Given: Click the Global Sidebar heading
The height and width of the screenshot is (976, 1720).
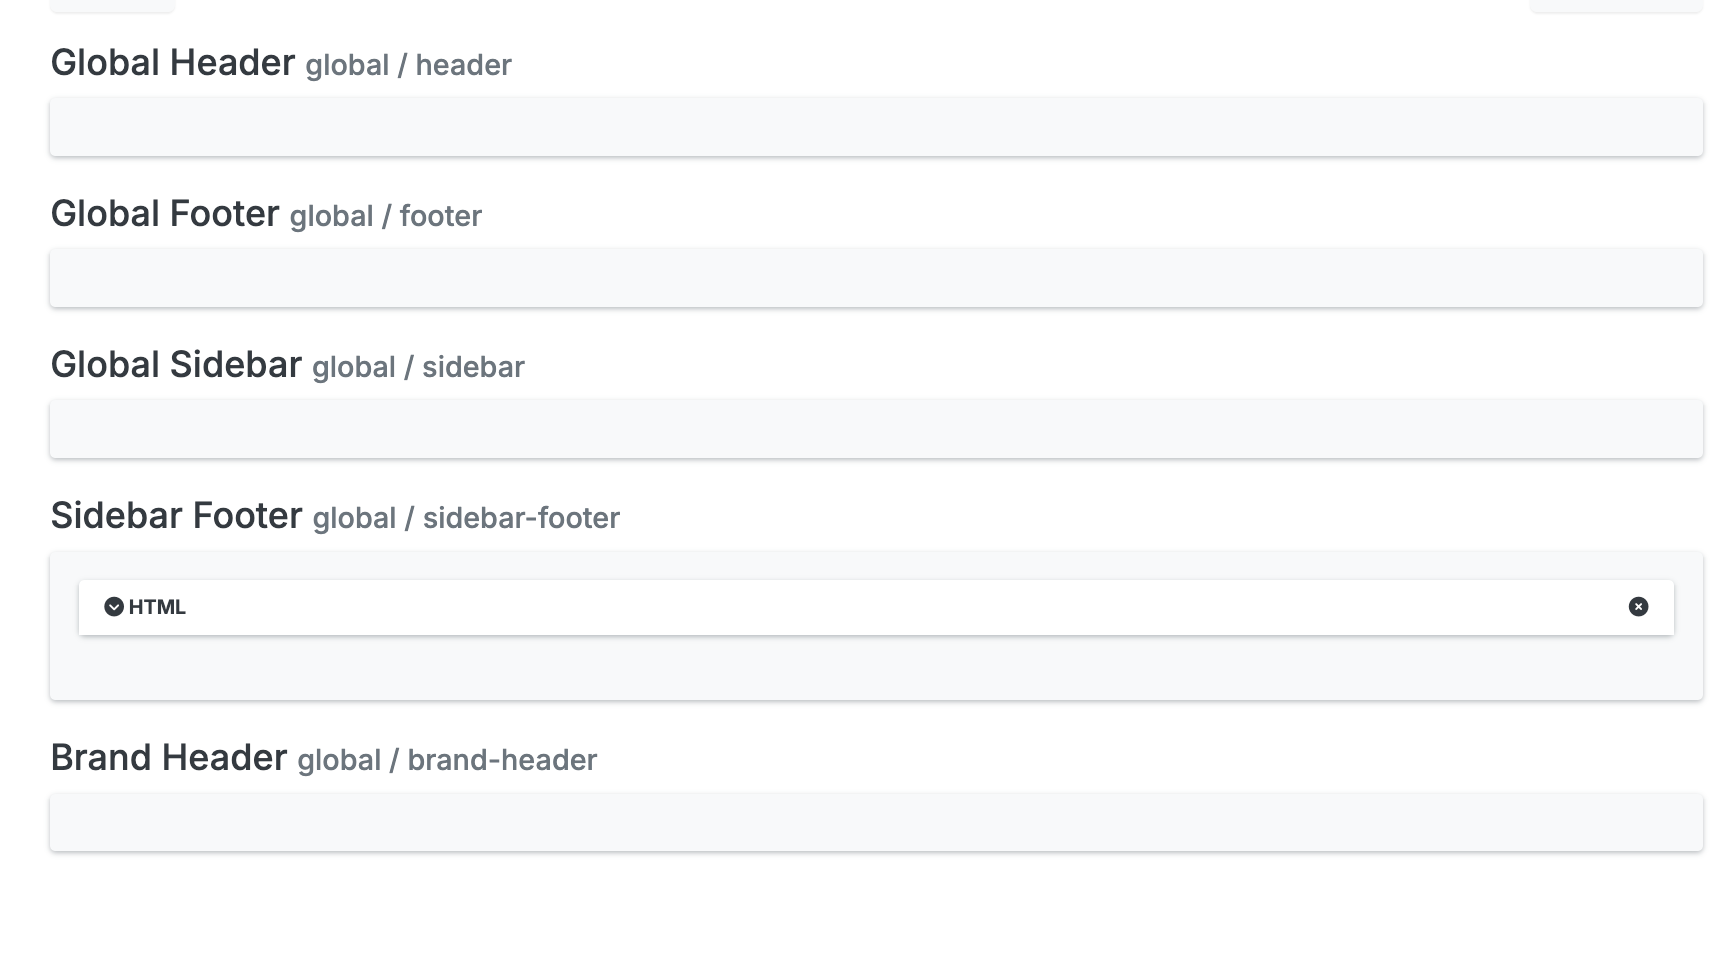Looking at the screenshot, I should tap(176, 364).
